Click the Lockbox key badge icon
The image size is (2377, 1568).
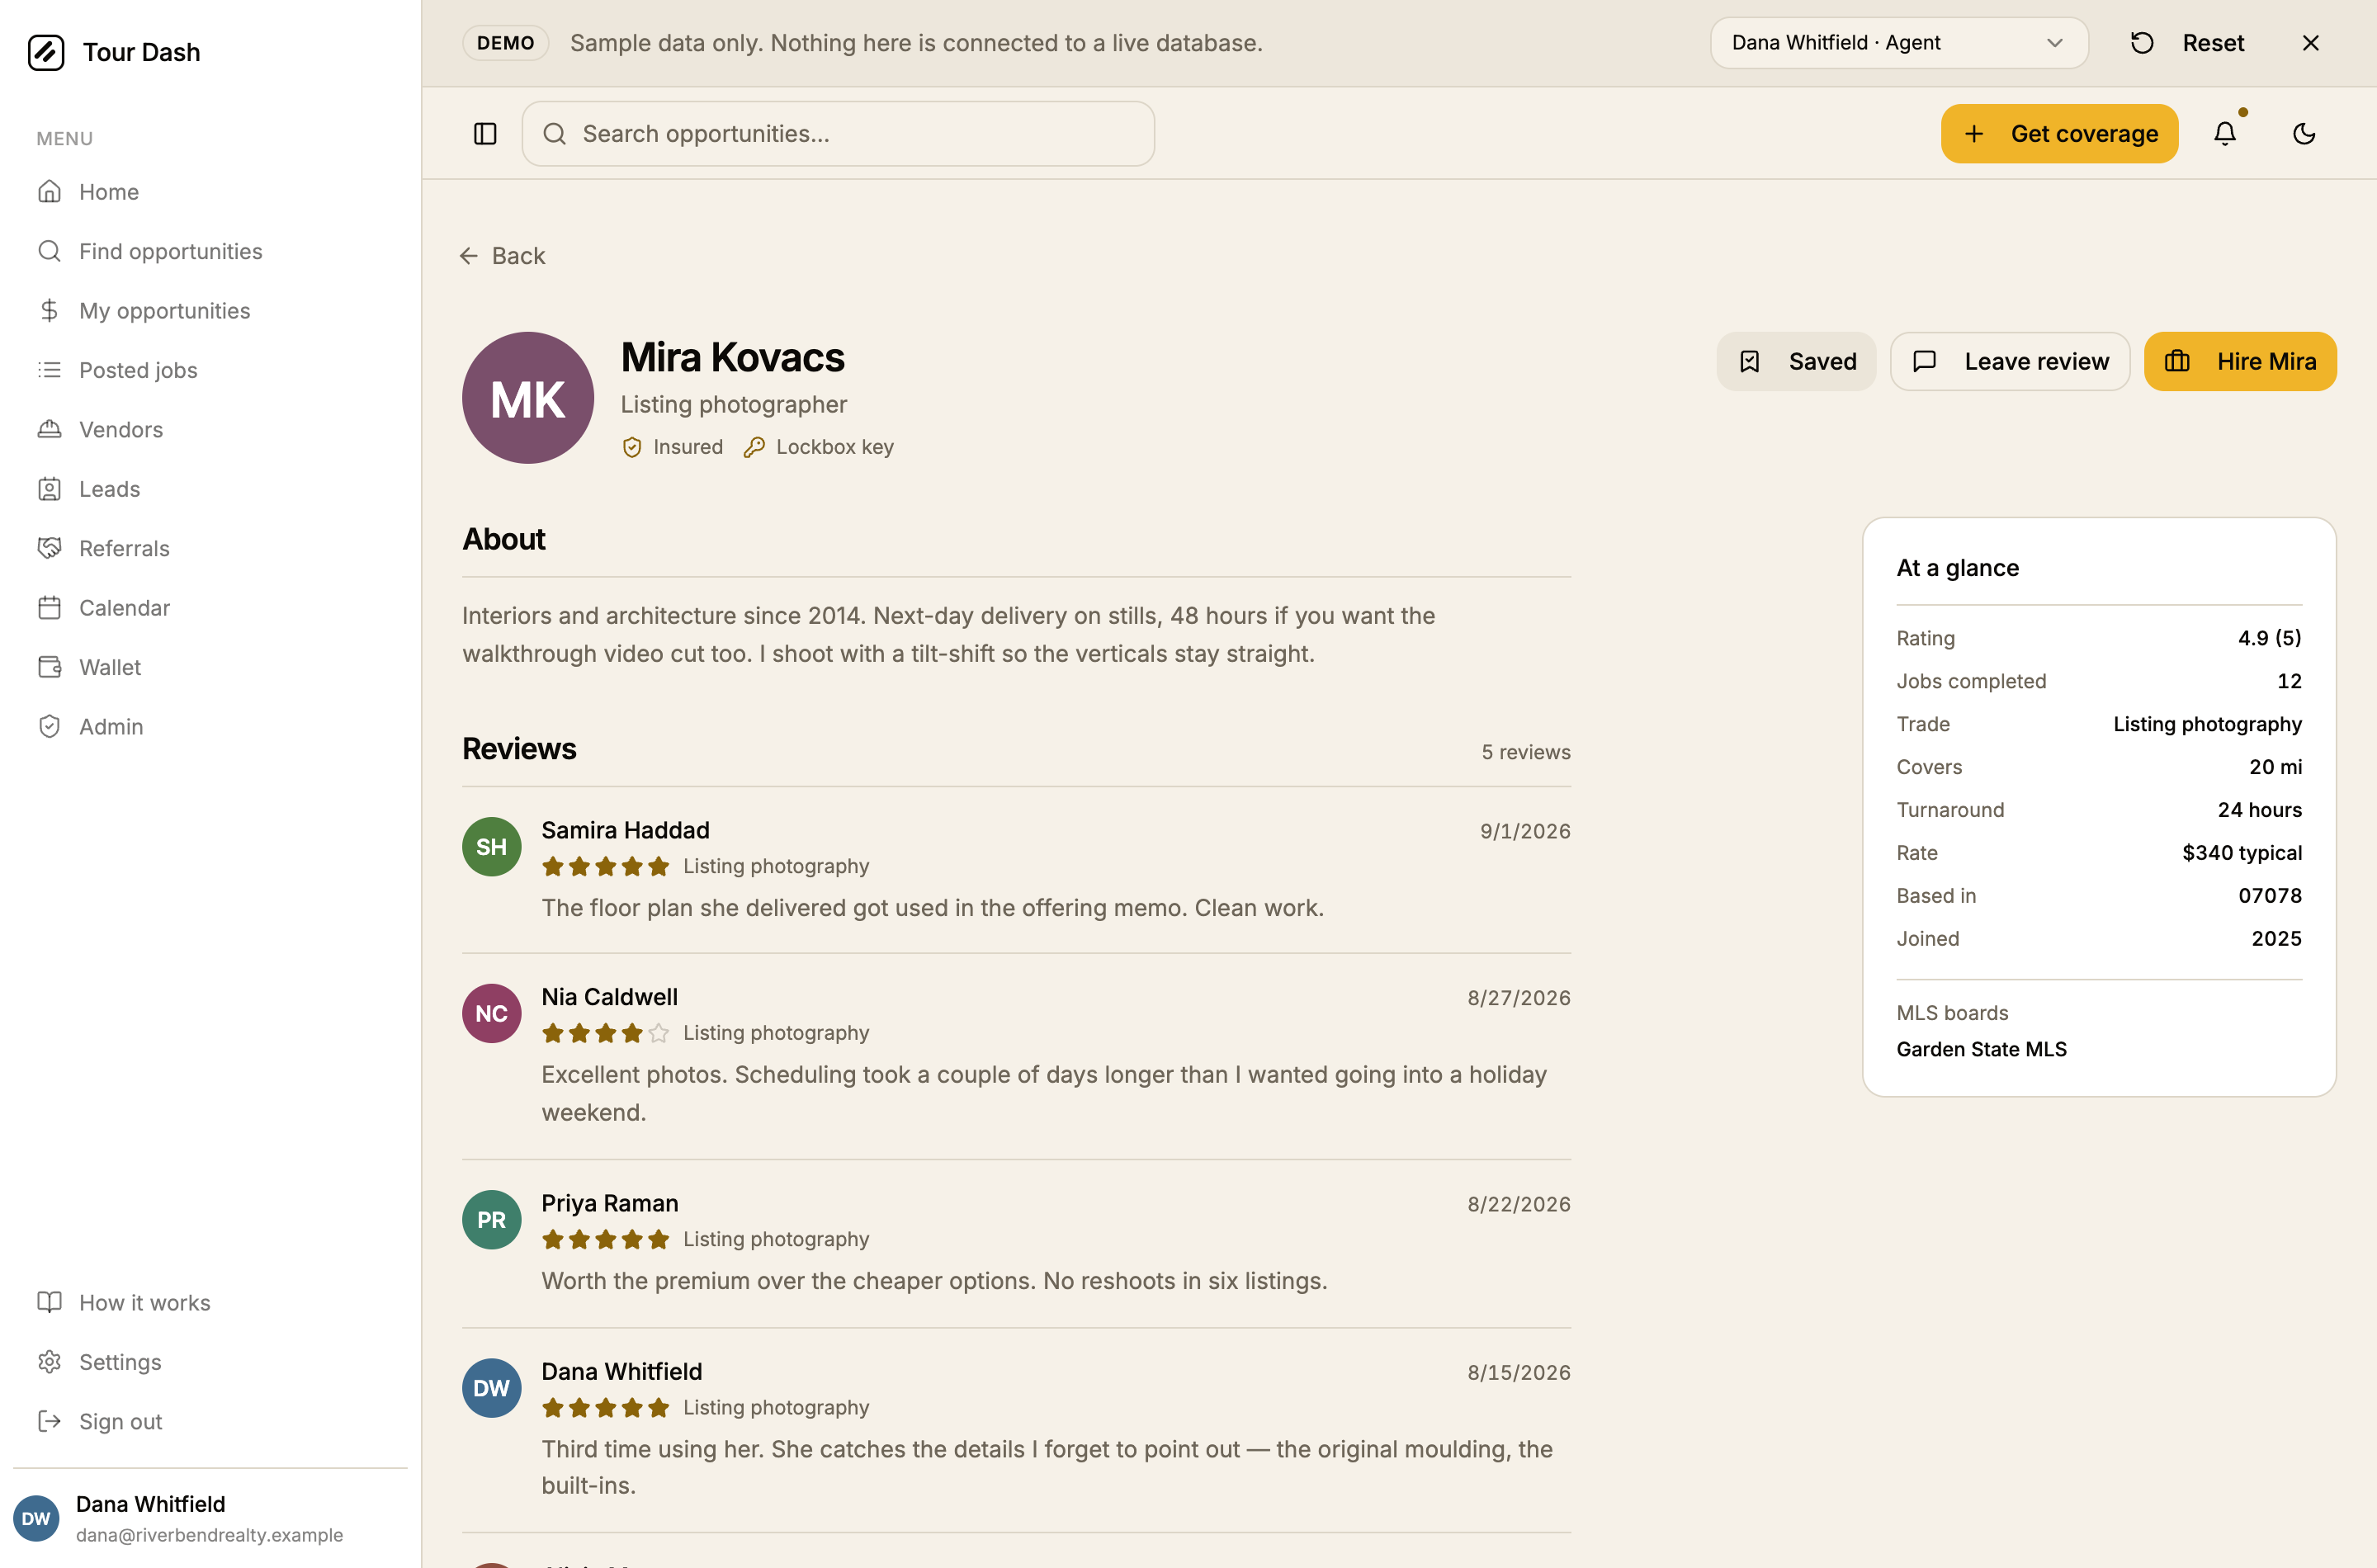(x=754, y=447)
